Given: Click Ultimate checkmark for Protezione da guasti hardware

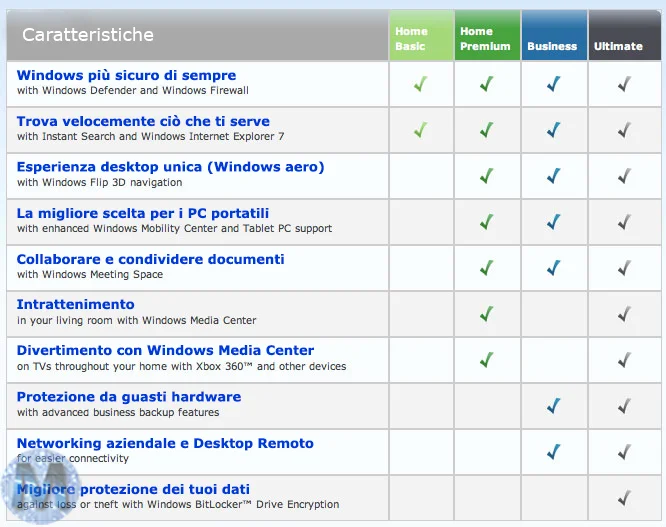Looking at the screenshot, I should 624,406.
